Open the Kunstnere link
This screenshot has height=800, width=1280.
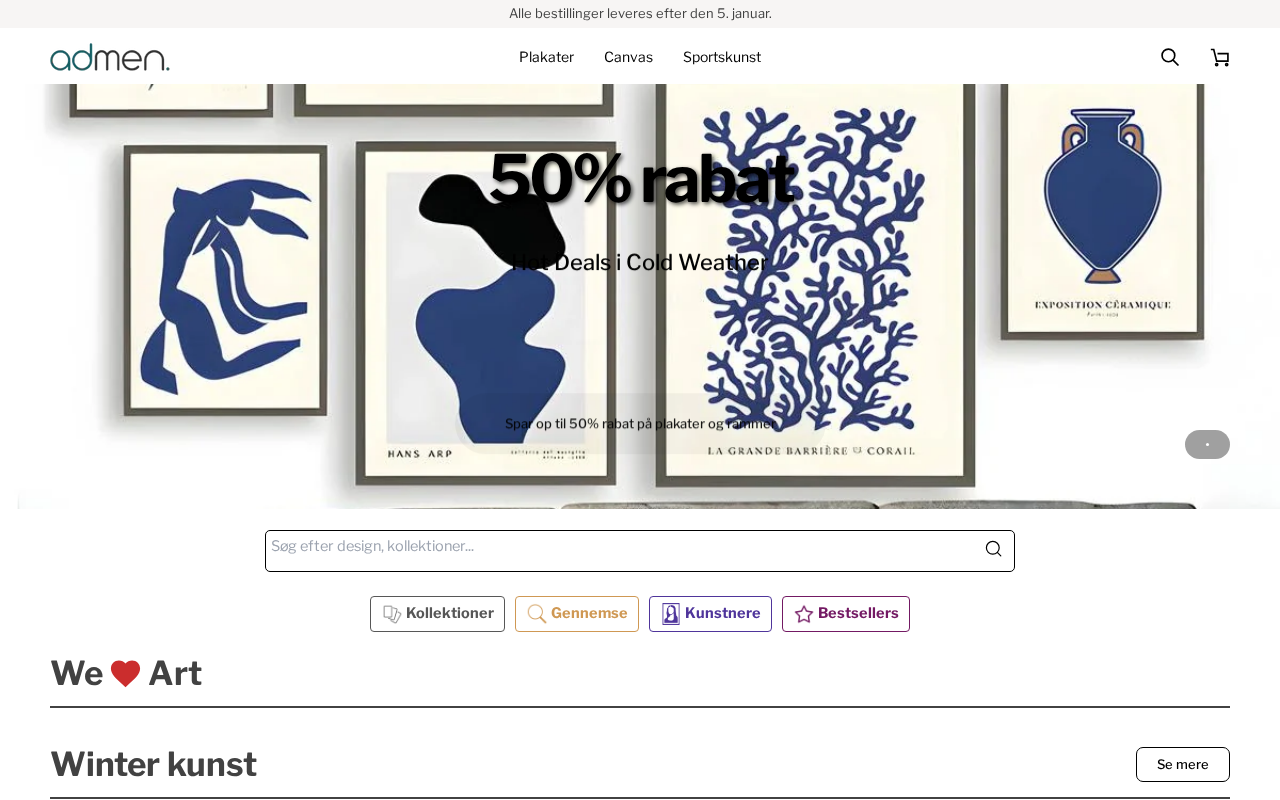710,614
